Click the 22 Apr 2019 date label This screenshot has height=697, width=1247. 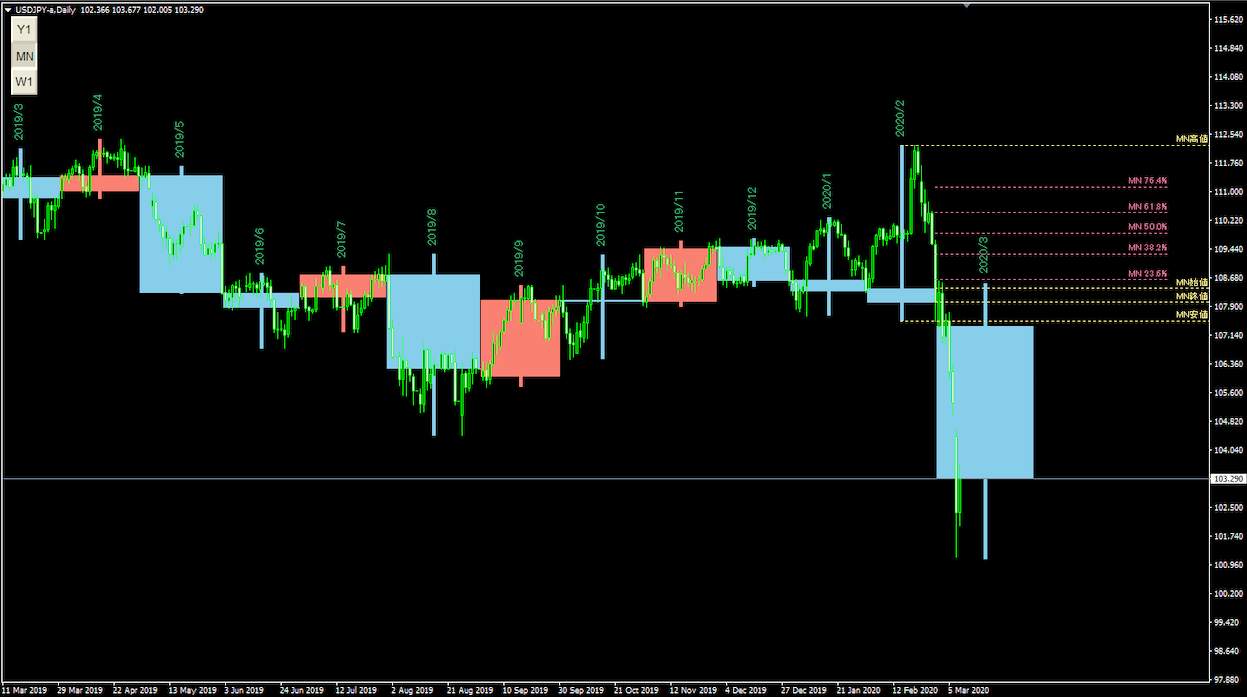tap(135, 690)
